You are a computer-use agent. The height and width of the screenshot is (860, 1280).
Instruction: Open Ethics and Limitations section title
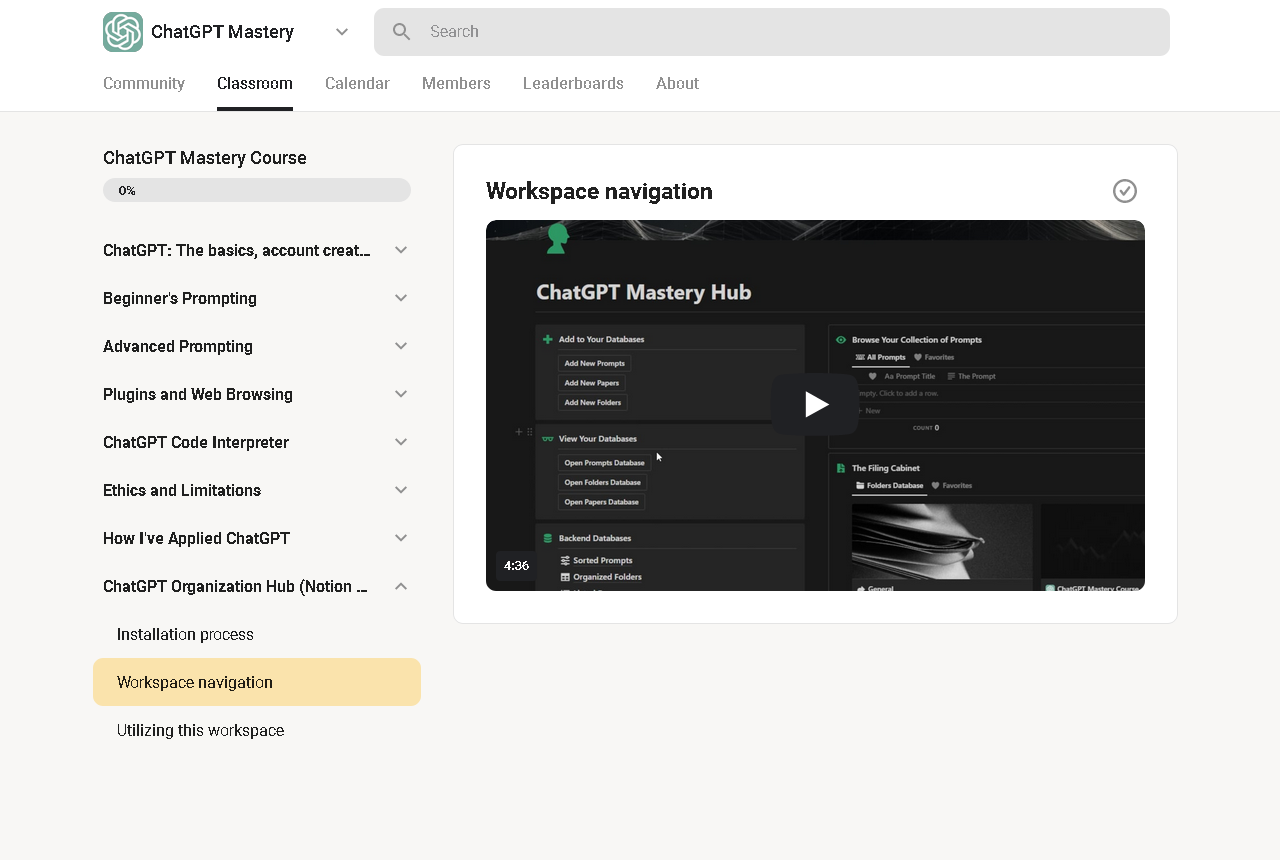(182, 490)
